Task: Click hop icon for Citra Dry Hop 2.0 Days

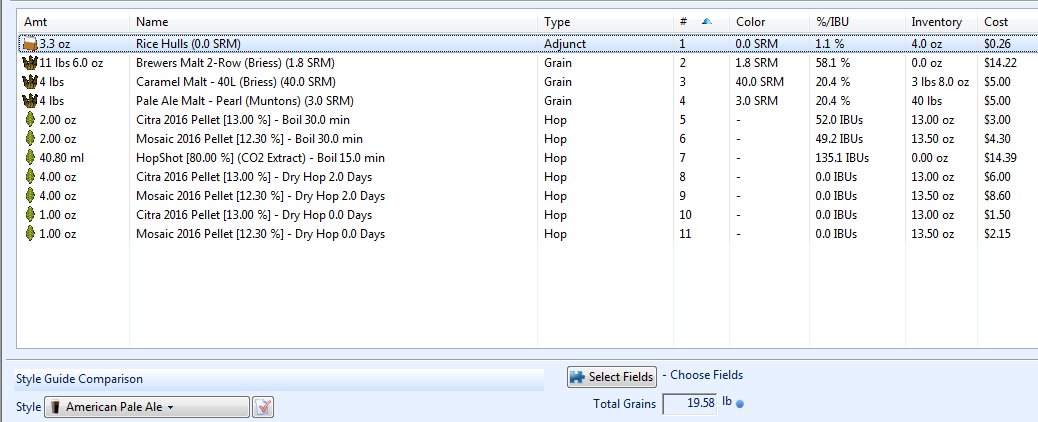Action: coord(30,177)
